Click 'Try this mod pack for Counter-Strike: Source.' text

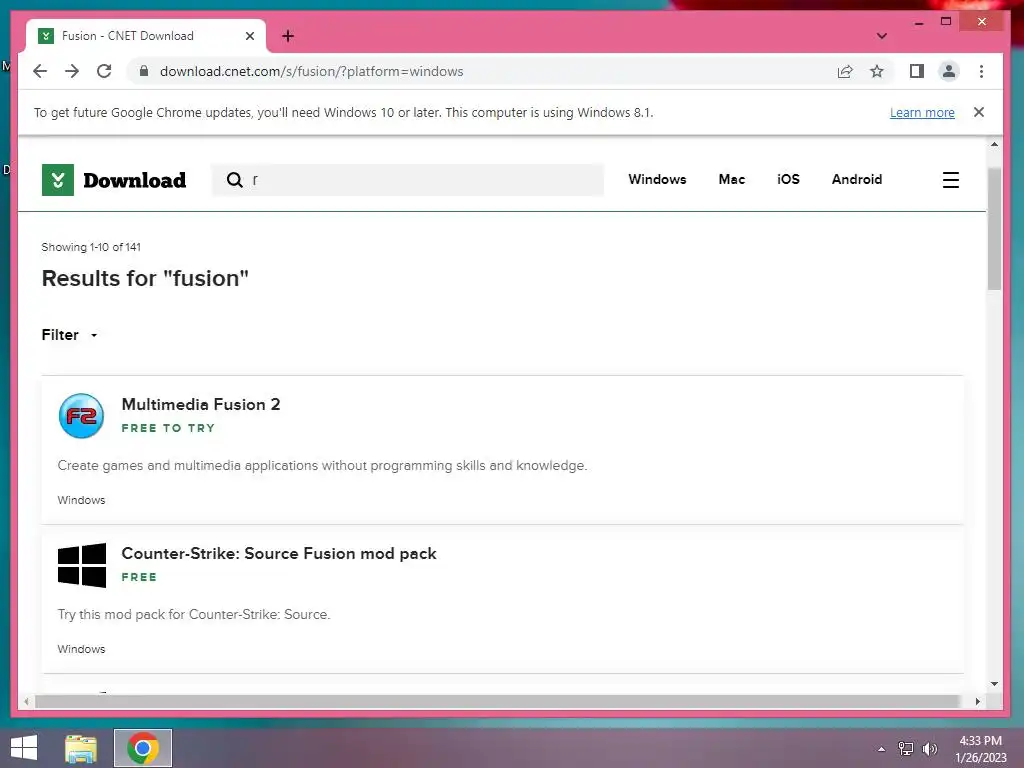pos(194,615)
